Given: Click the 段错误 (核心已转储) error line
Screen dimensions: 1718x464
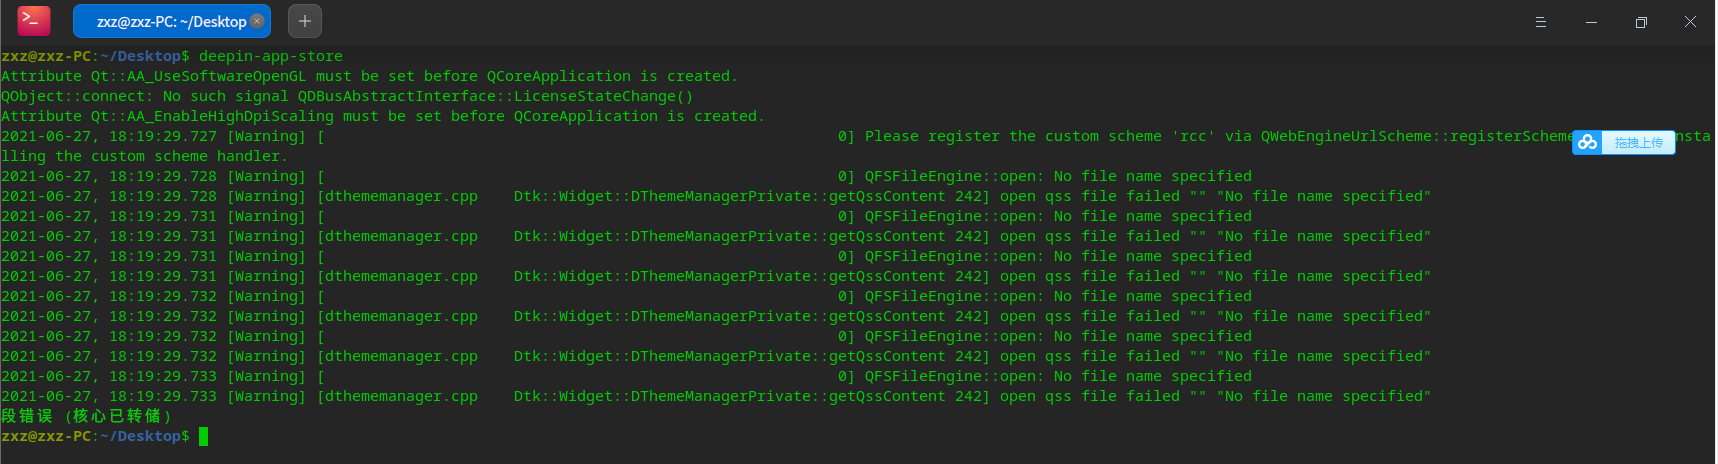Looking at the screenshot, I should [87, 416].
